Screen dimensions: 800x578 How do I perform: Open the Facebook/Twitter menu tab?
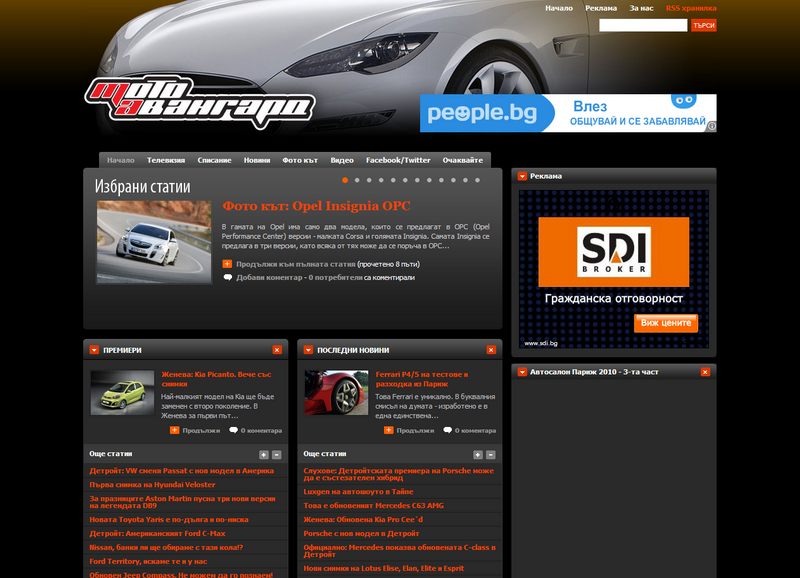398,160
